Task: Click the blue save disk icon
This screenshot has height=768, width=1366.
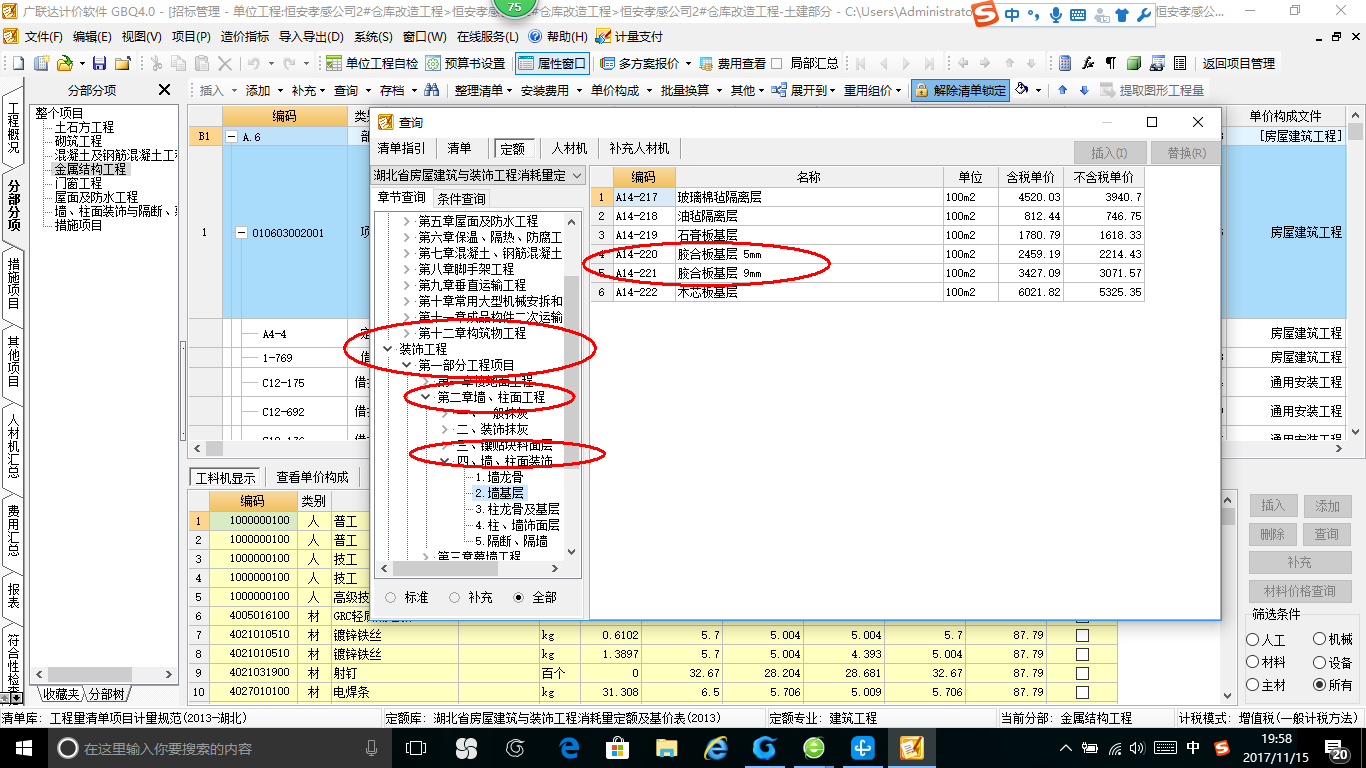Action: pyautogui.click(x=101, y=63)
